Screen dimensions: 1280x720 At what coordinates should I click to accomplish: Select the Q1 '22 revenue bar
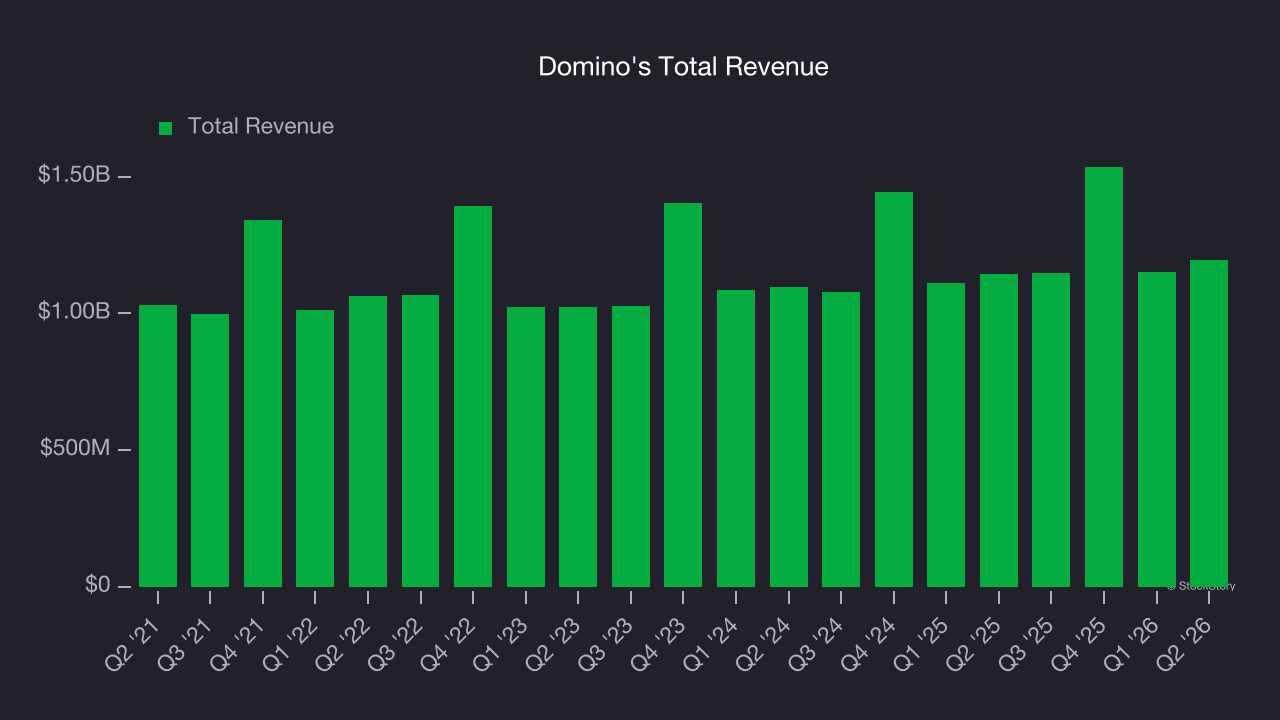pyautogui.click(x=315, y=448)
